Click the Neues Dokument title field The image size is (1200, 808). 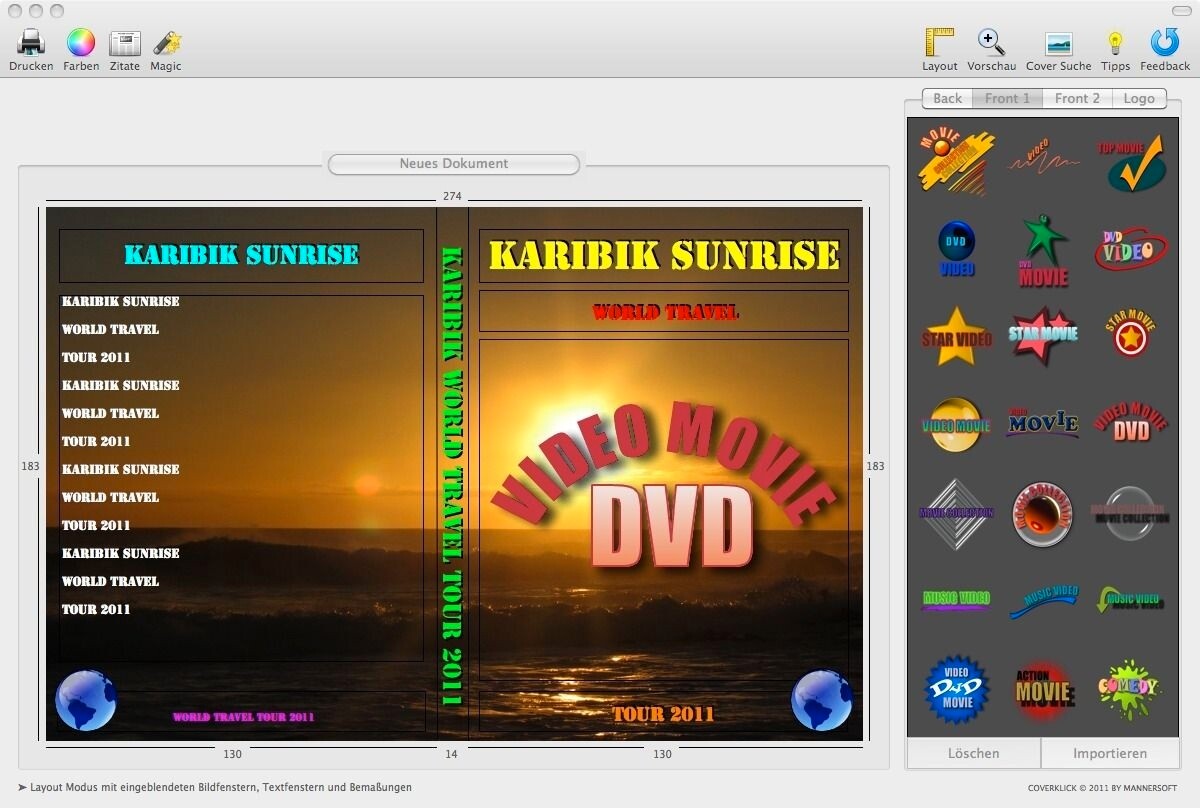coord(454,164)
